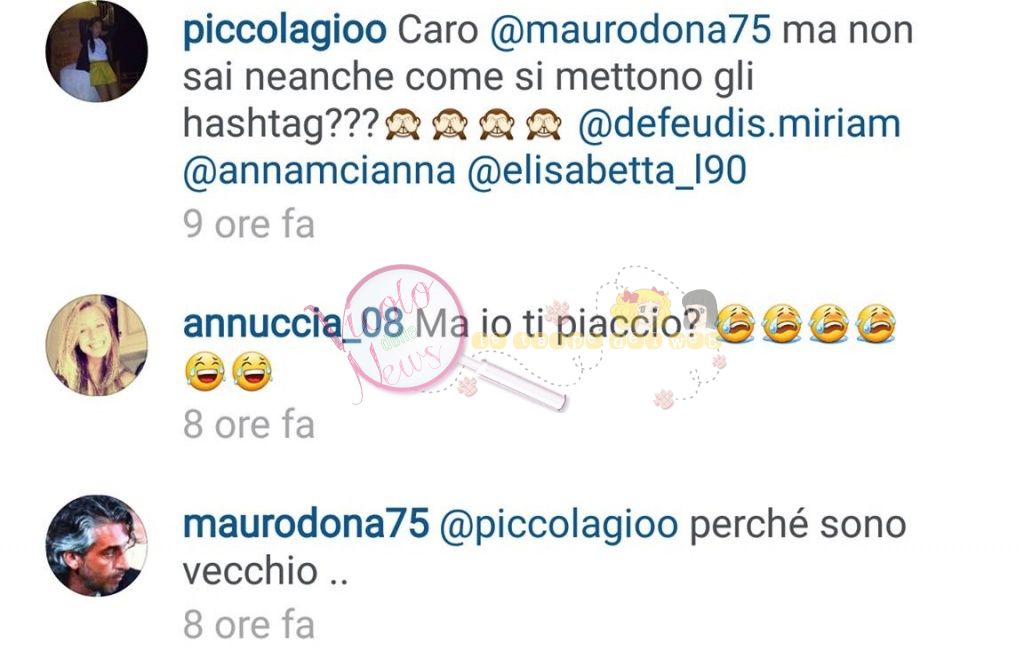Click the '9 ore fa' timestamp
1024x650 pixels.
(x=249, y=224)
